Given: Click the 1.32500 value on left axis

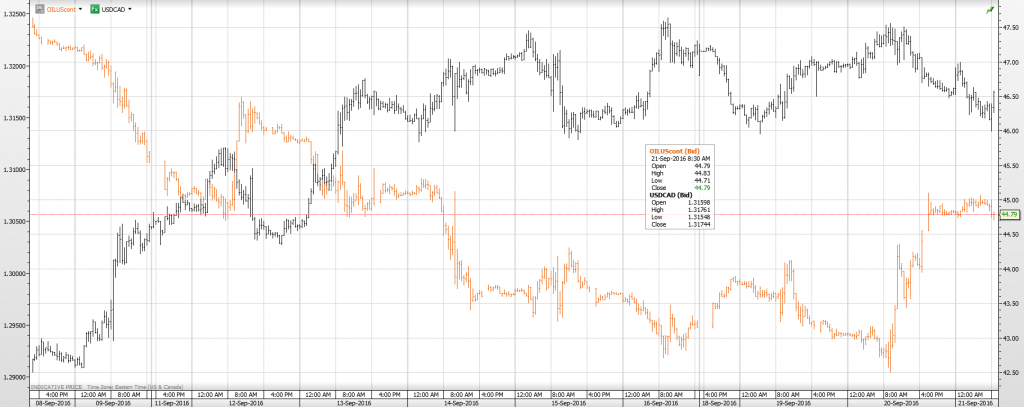Looking at the screenshot, I should (14, 14).
